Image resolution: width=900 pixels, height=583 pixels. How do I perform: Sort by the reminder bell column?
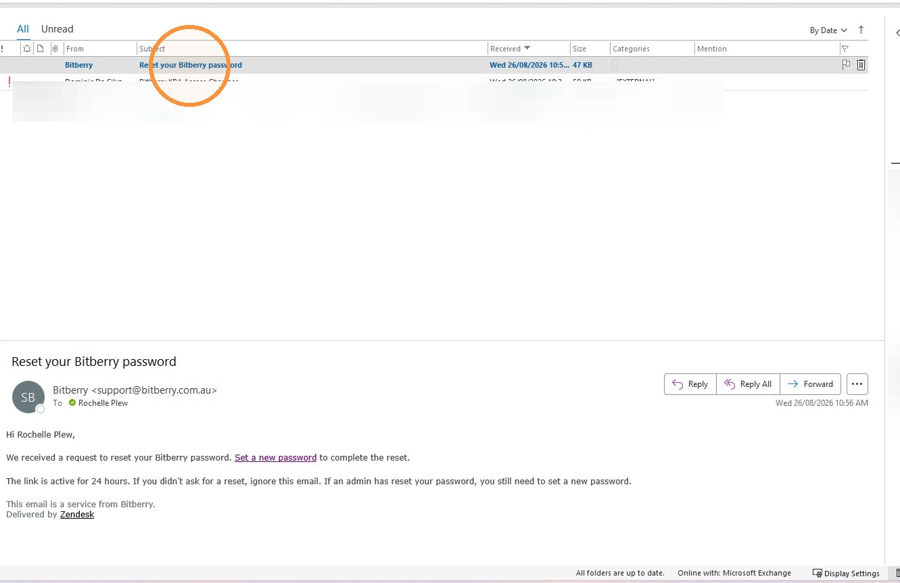point(26,49)
